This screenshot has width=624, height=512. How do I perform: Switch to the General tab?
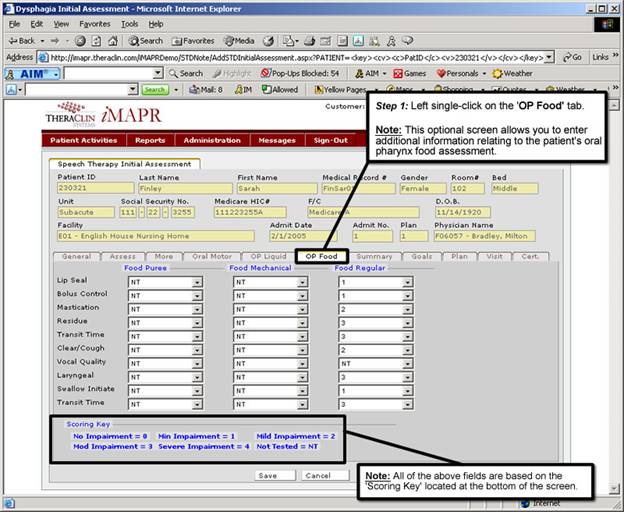pyautogui.click(x=76, y=257)
